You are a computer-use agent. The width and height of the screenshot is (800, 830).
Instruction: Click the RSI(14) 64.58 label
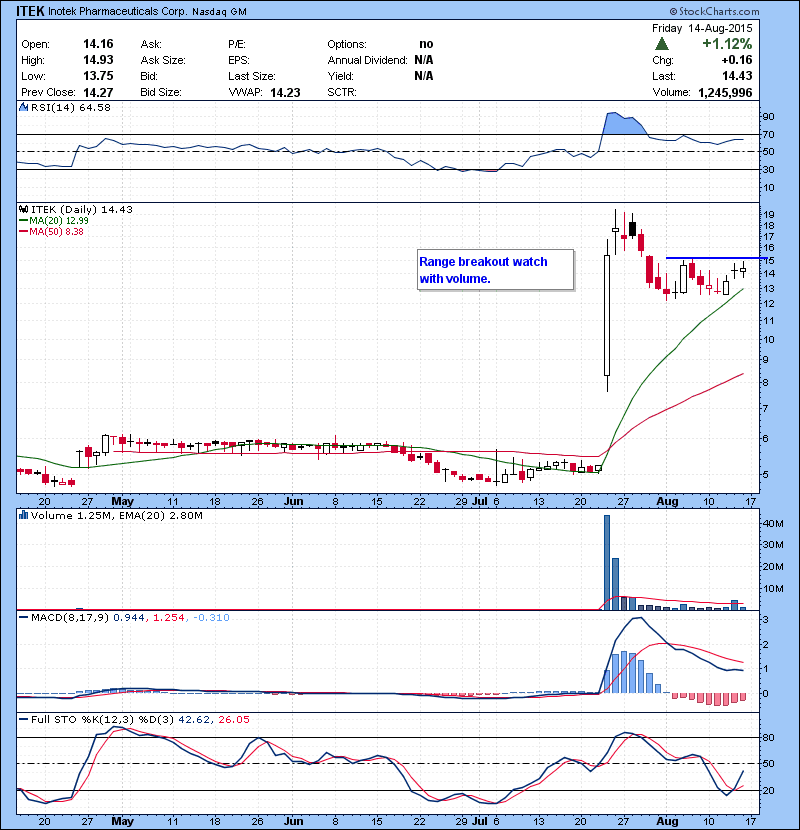pos(70,107)
